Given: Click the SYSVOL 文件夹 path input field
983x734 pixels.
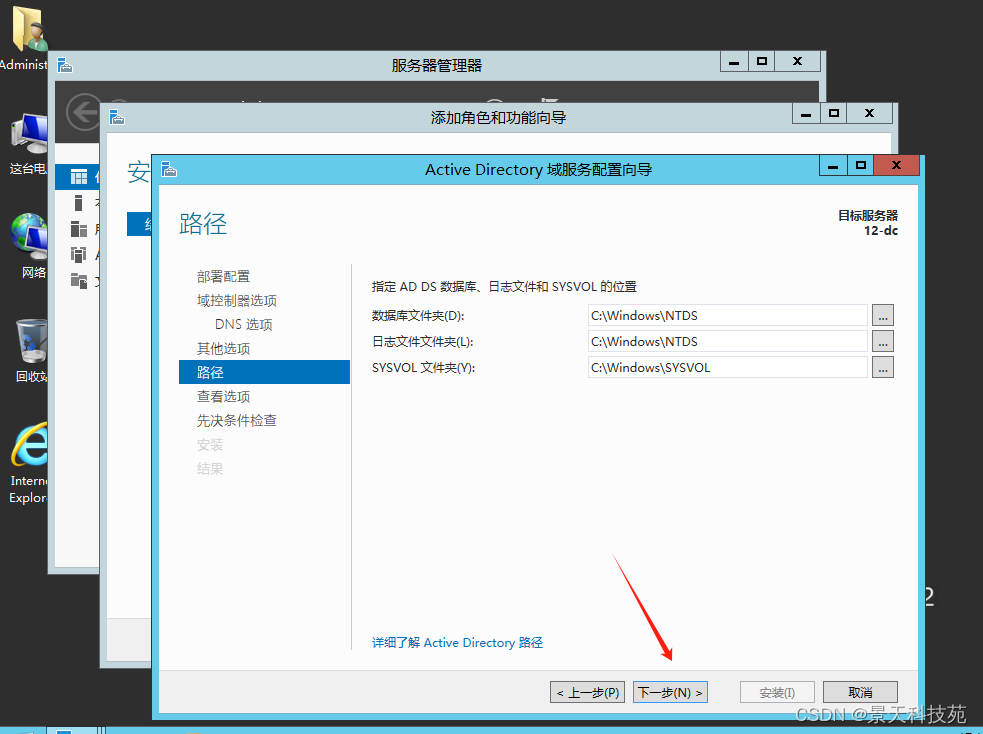Looking at the screenshot, I should [728, 368].
